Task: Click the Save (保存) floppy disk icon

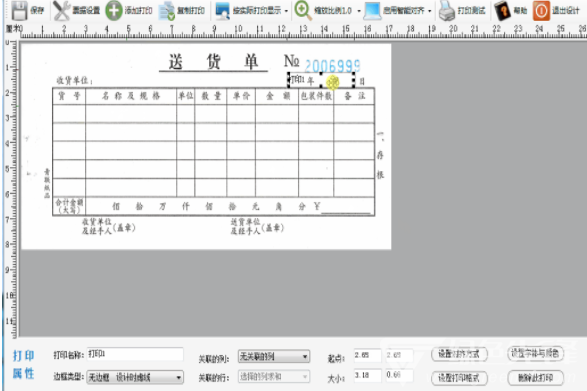Action: pos(19,10)
